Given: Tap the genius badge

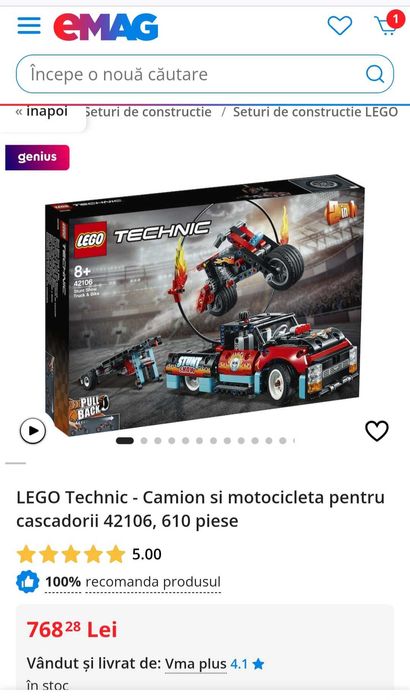Looking at the screenshot, I should click(x=38, y=157).
